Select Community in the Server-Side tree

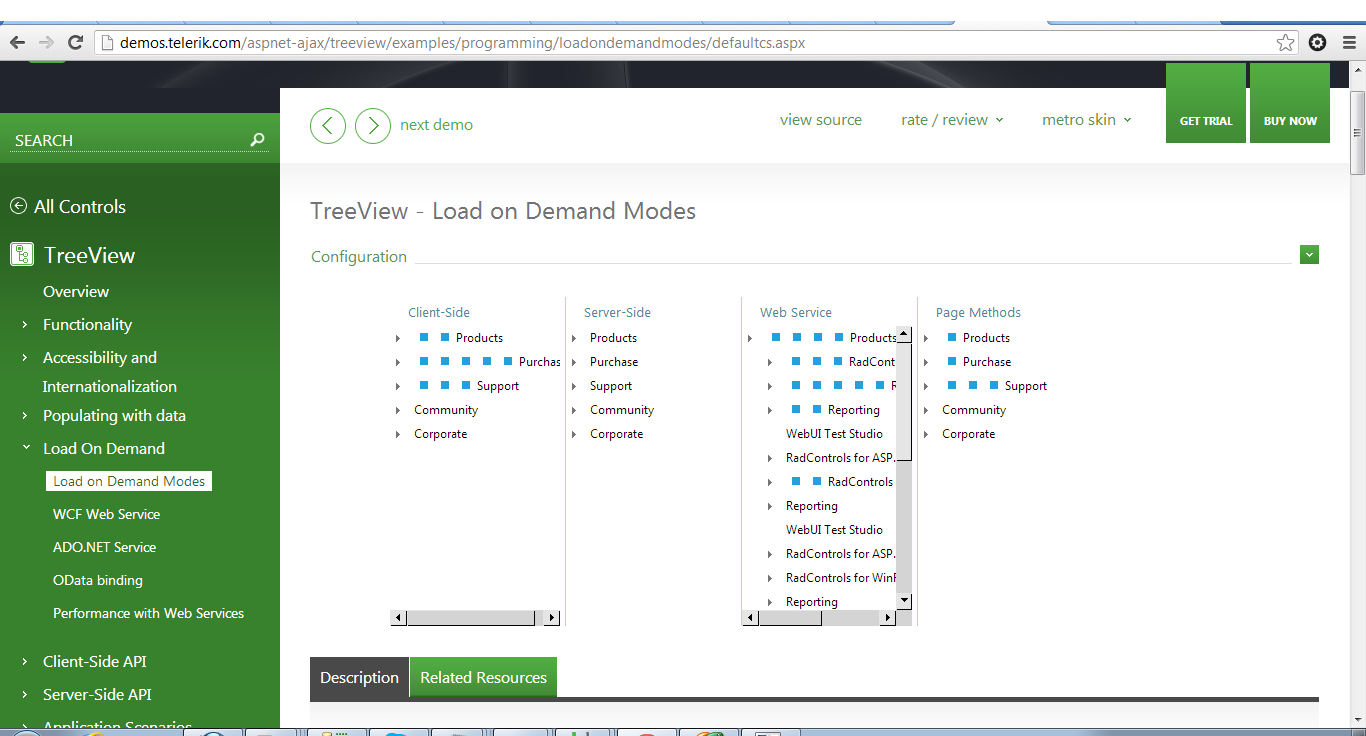[622, 410]
